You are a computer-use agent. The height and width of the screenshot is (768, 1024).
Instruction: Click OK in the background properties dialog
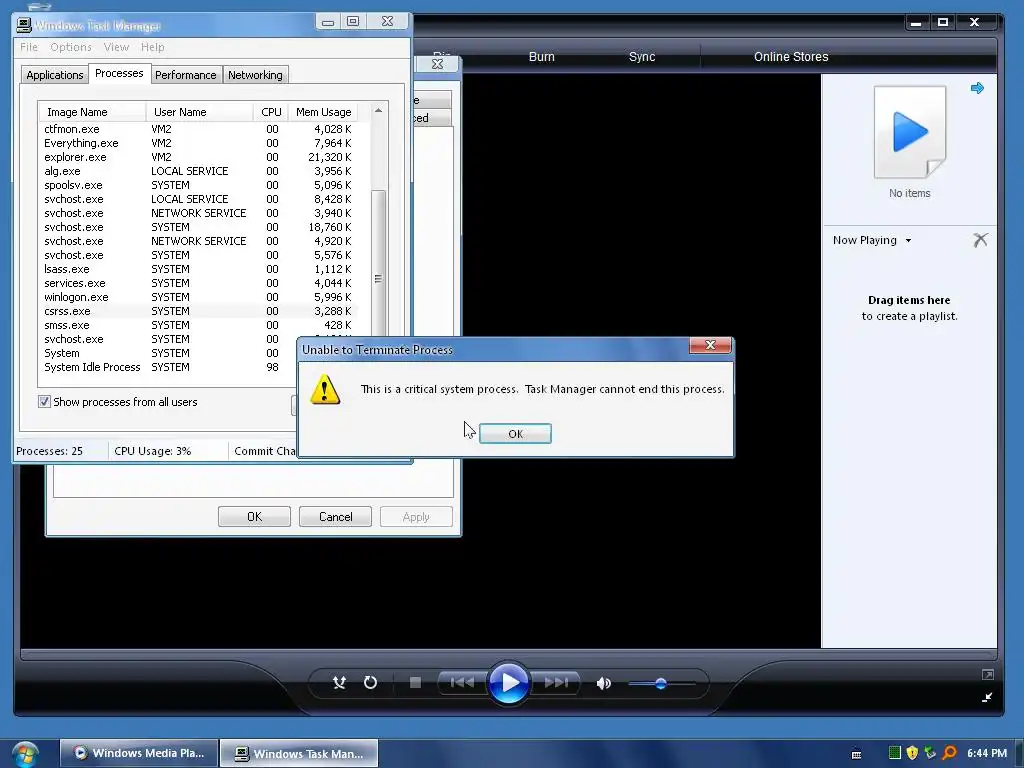point(254,517)
